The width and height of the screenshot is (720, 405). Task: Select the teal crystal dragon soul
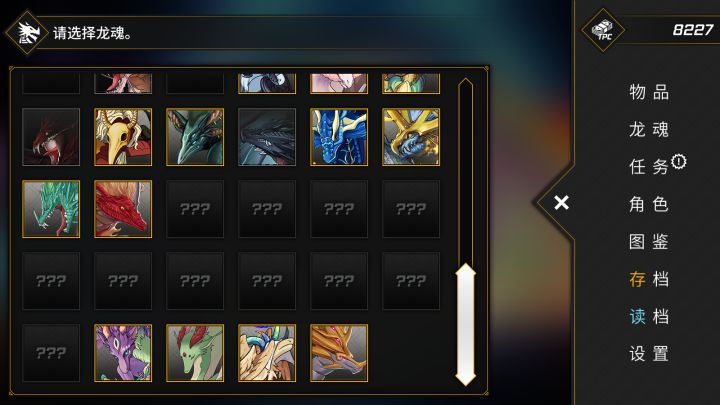(51, 209)
